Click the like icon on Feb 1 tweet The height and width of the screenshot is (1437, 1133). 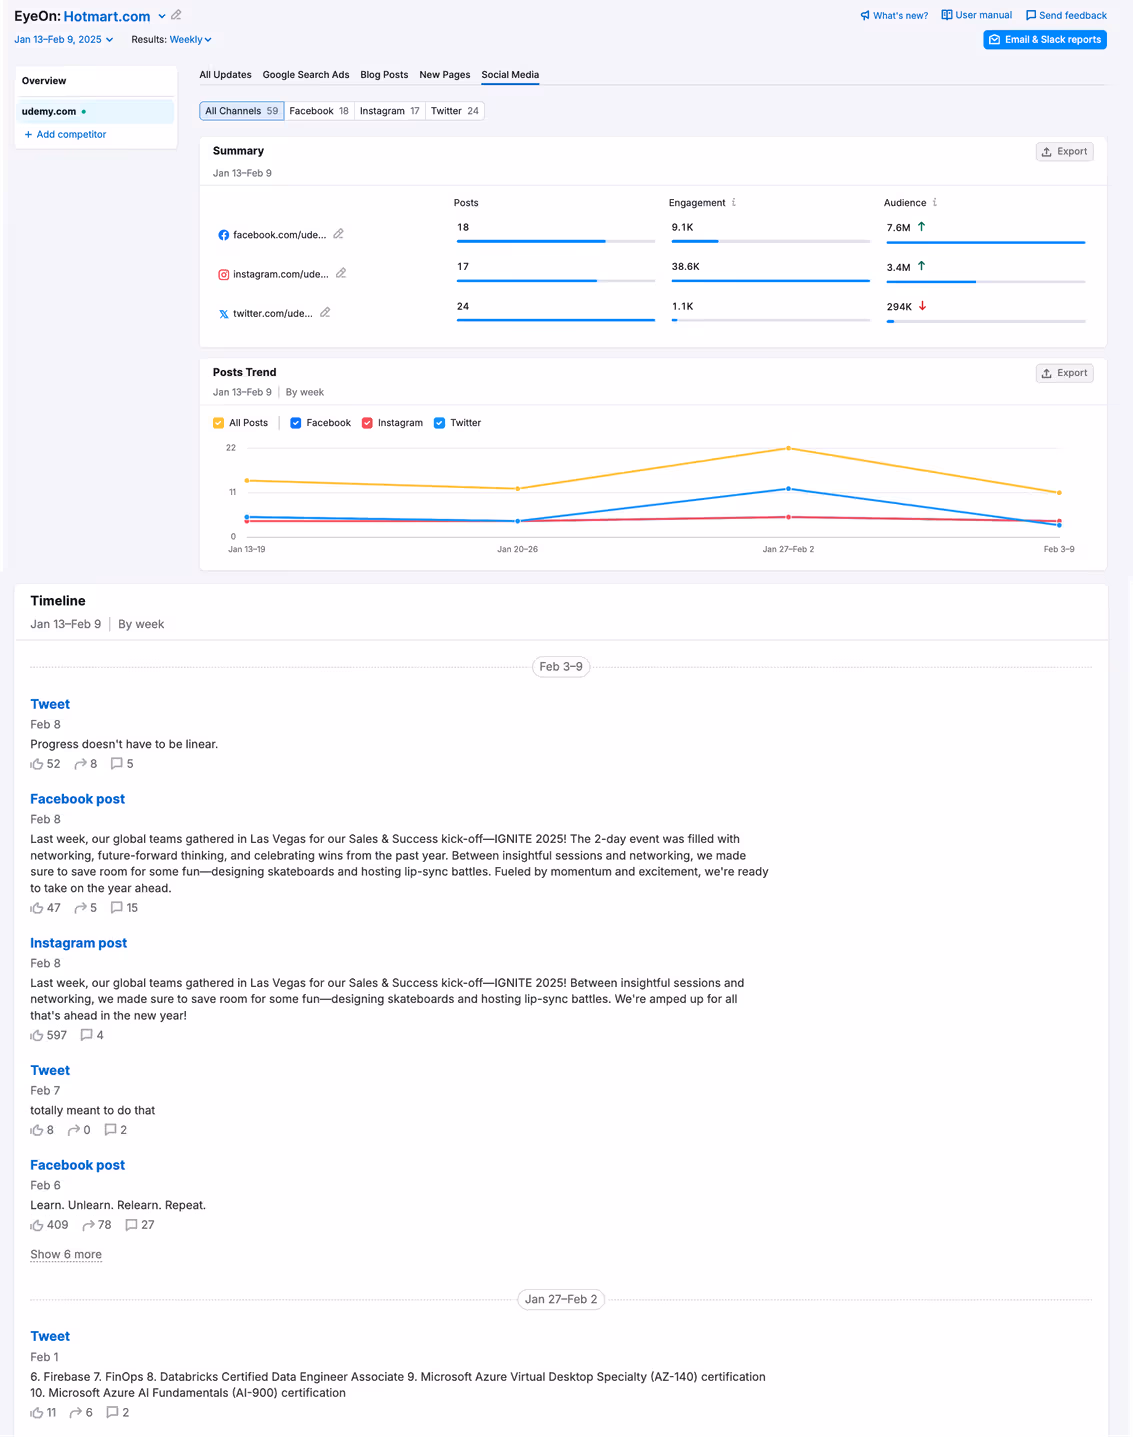click(x=37, y=1413)
